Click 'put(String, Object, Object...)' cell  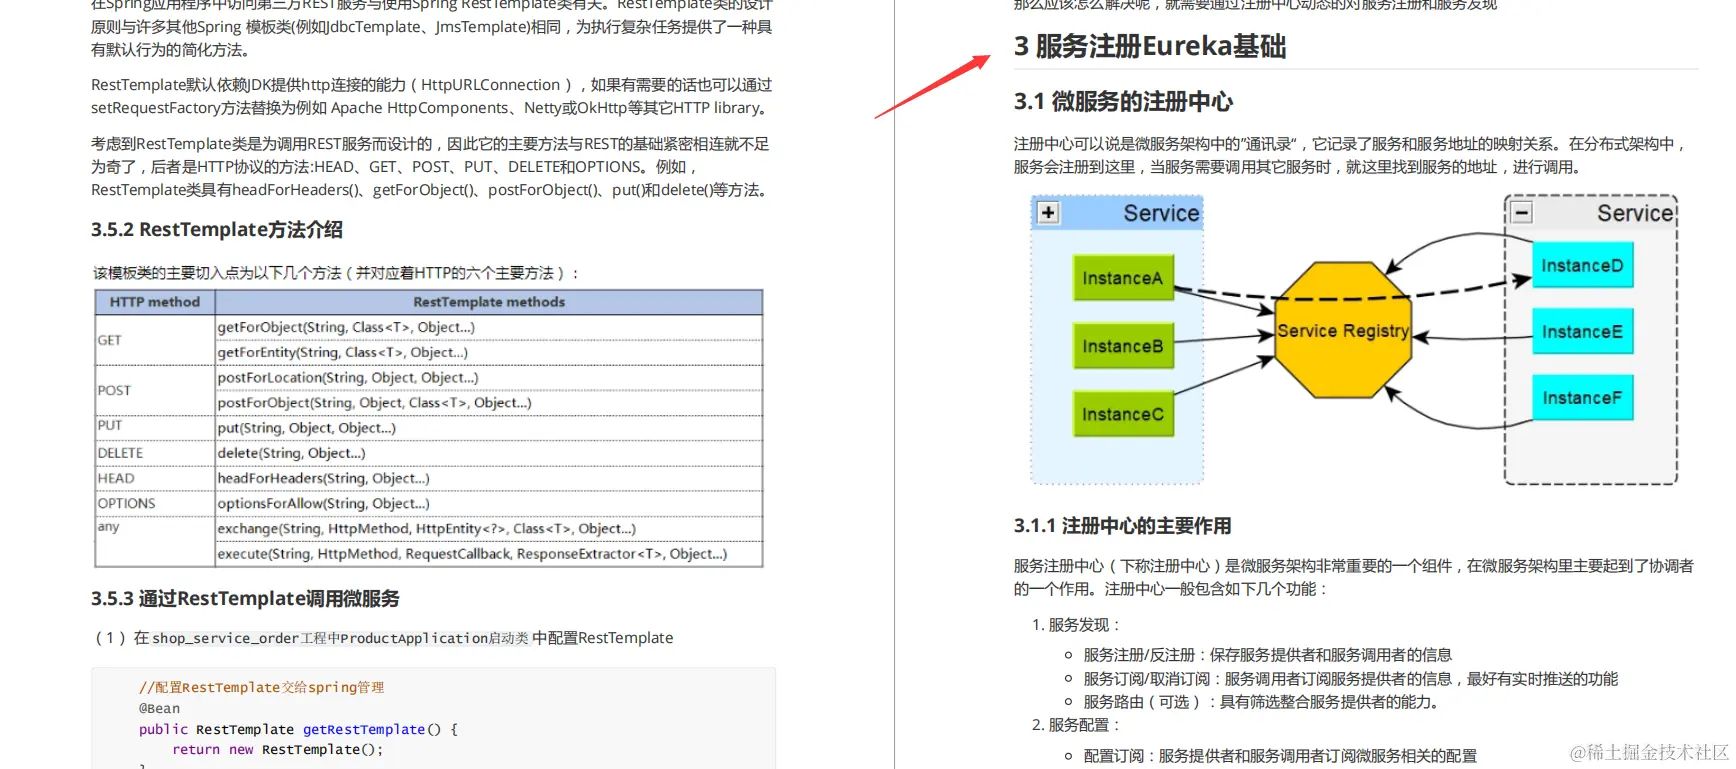click(x=489, y=427)
